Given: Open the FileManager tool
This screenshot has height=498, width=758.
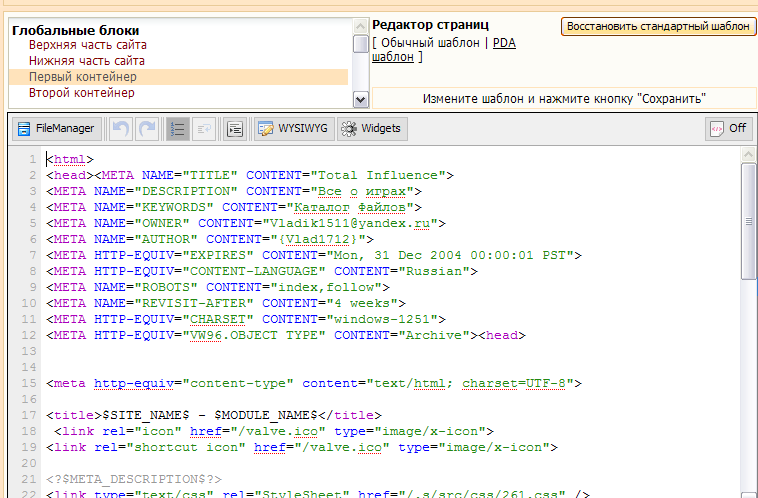Looking at the screenshot, I should click(56, 128).
